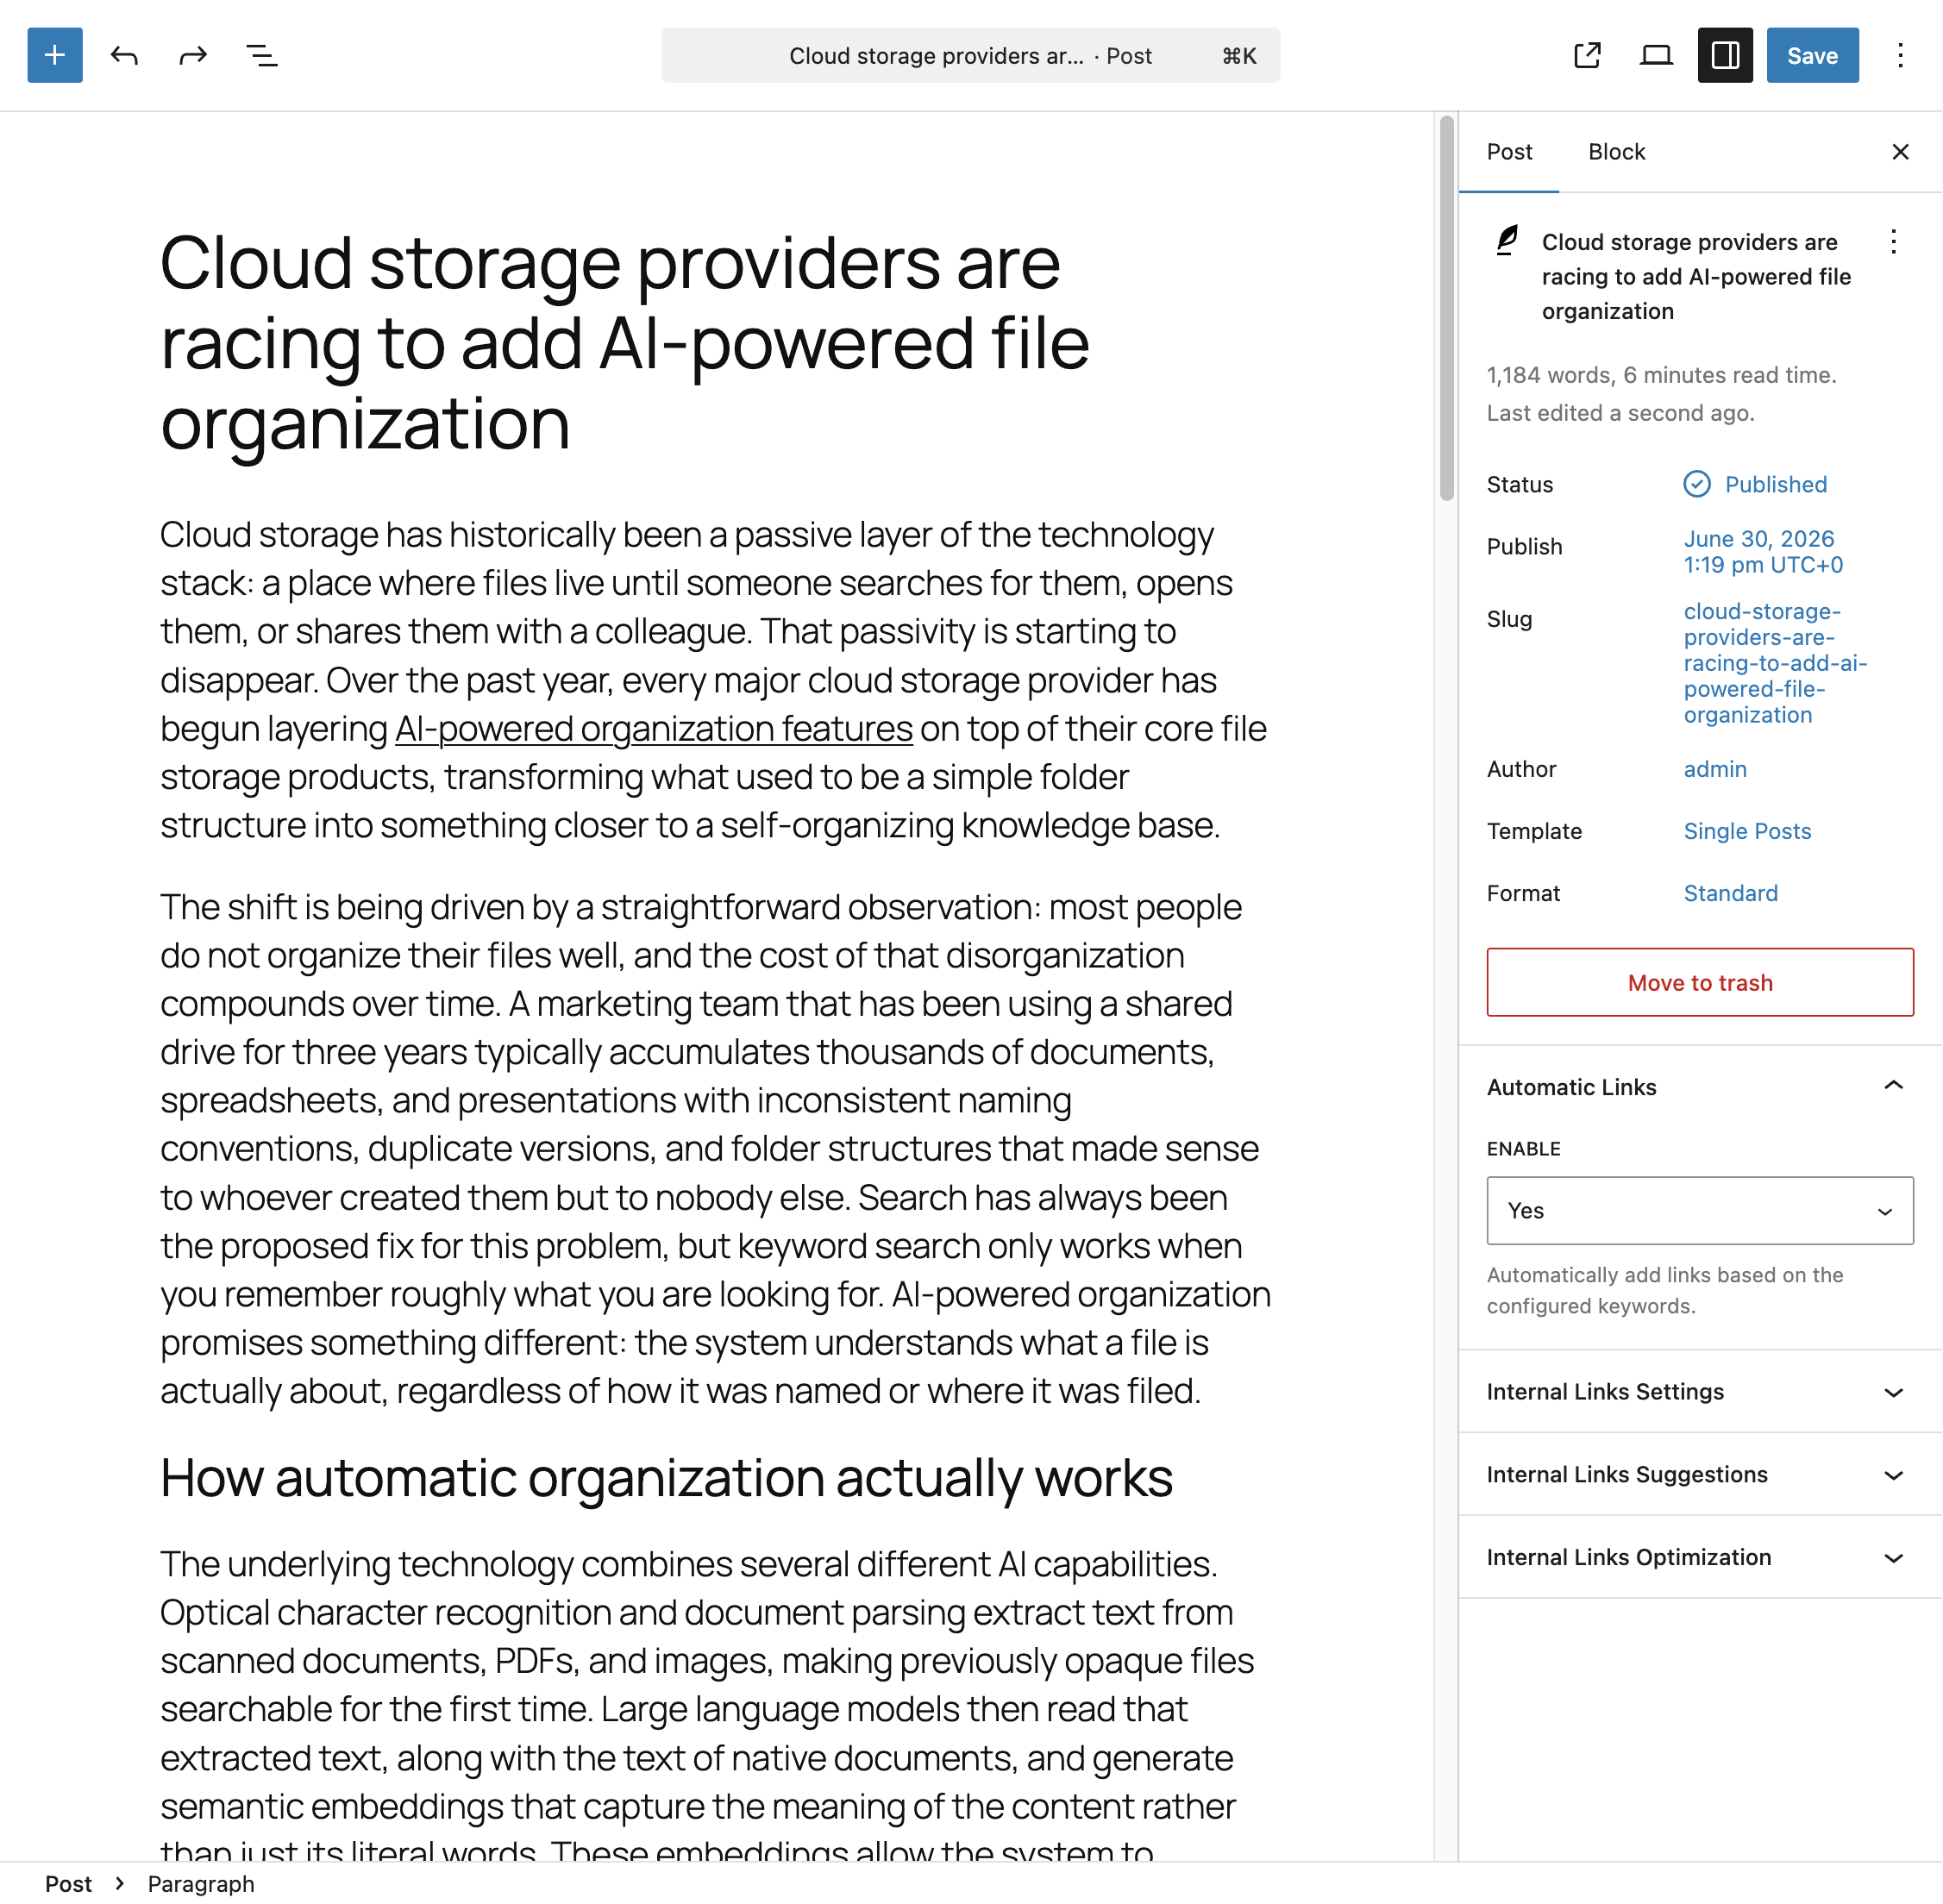Viewport: 1943px width, 1904px height.
Task: Open the Enable dropdown set to Yes
Action: click(x=1700, y=1211)
